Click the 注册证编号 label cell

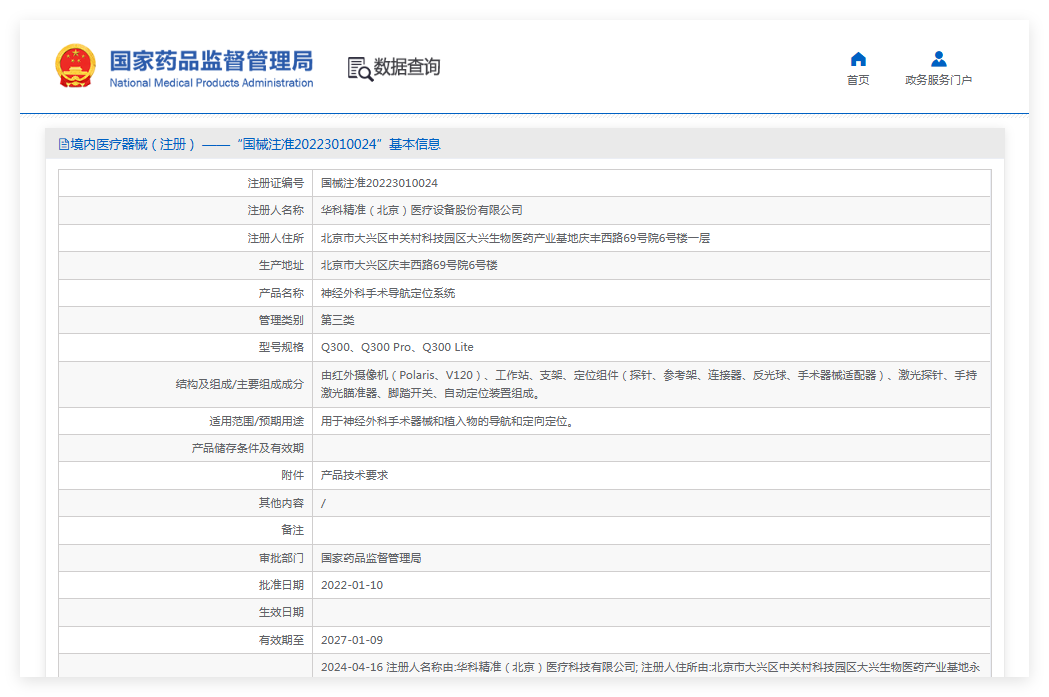(x=185, y=183)
